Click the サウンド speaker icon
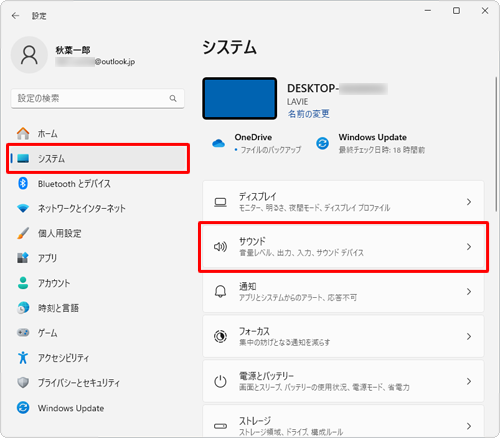This screenshot has width=500, height=438. tap(220, 247)
